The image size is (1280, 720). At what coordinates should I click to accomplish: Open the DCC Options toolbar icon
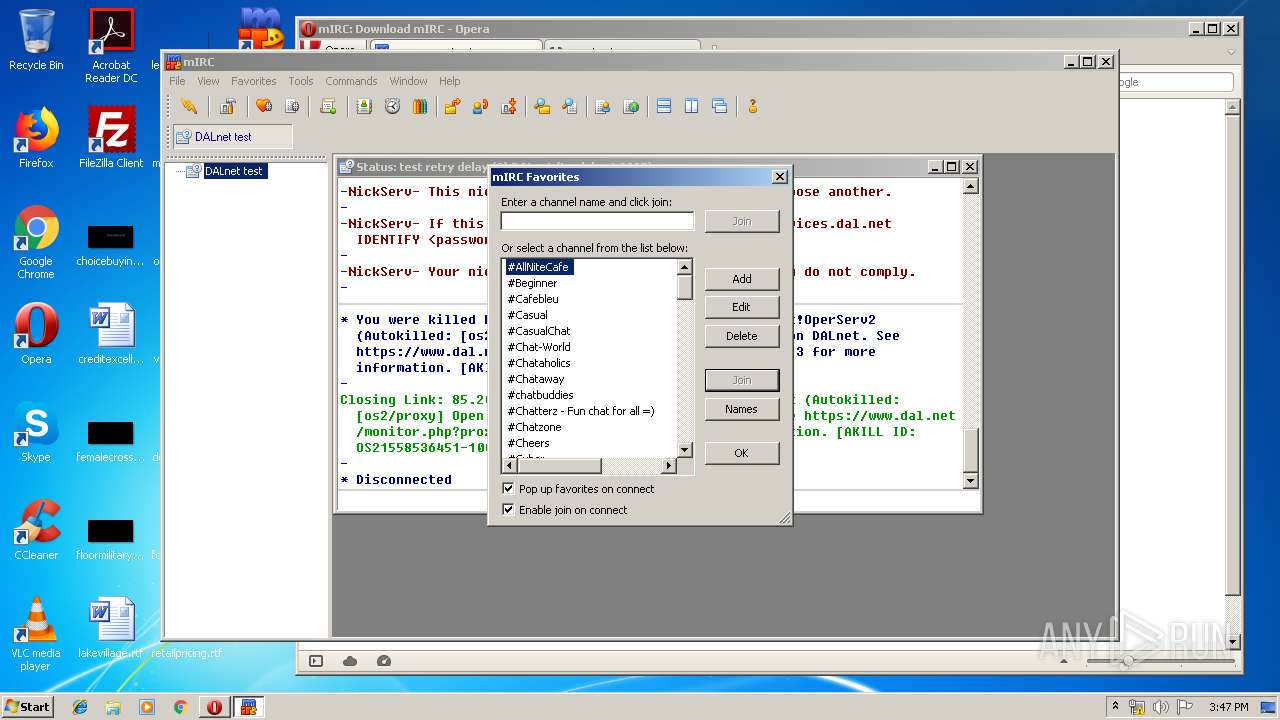click(x=509, y=106)
